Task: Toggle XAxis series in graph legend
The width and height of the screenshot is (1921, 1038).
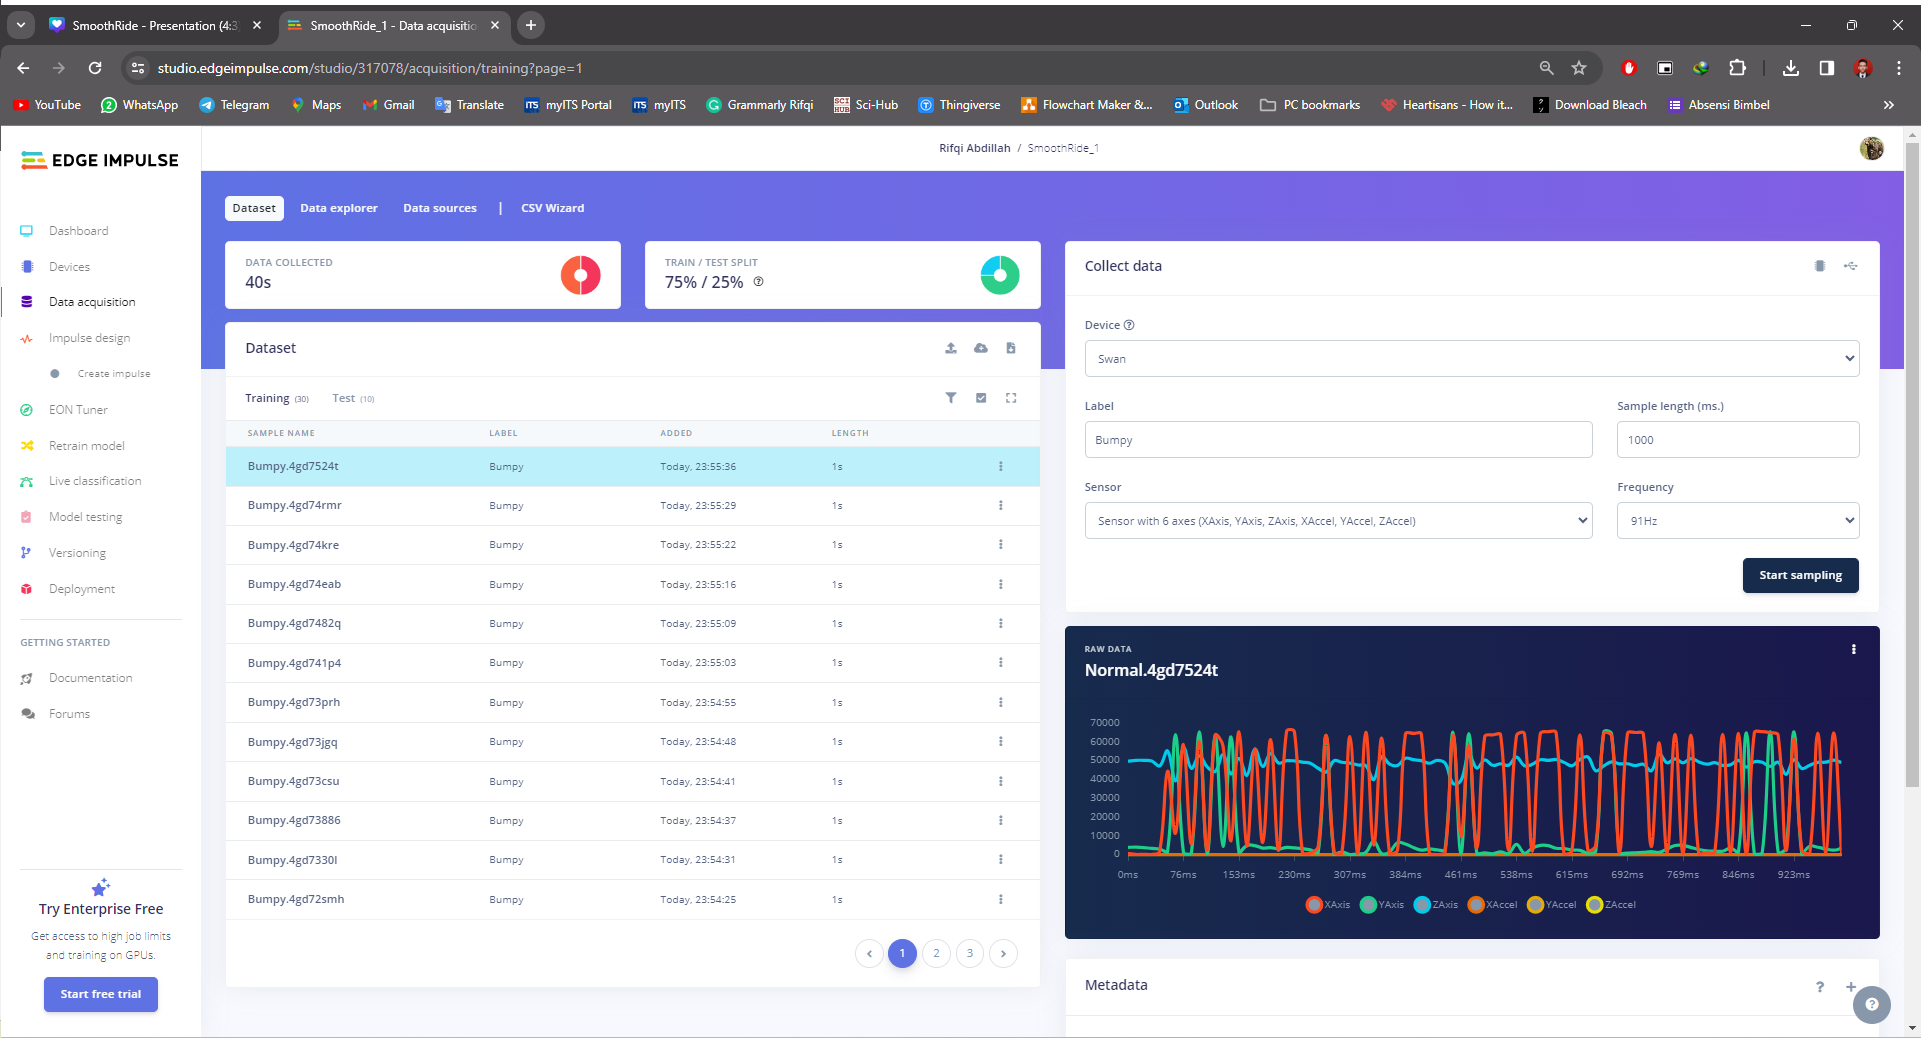Action: 1328,905
